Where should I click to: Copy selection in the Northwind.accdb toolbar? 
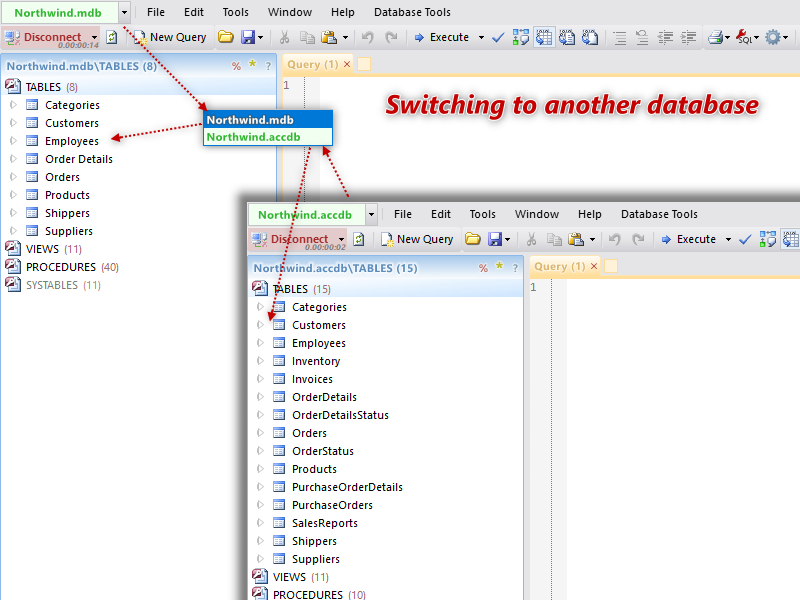coord(554,239)
